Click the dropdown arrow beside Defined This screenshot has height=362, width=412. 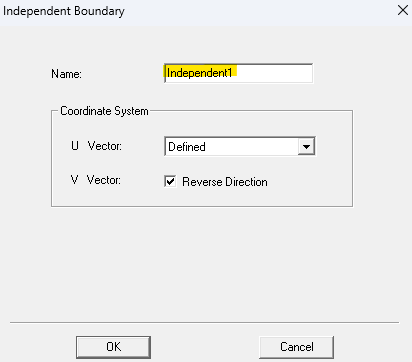(306, 146)
